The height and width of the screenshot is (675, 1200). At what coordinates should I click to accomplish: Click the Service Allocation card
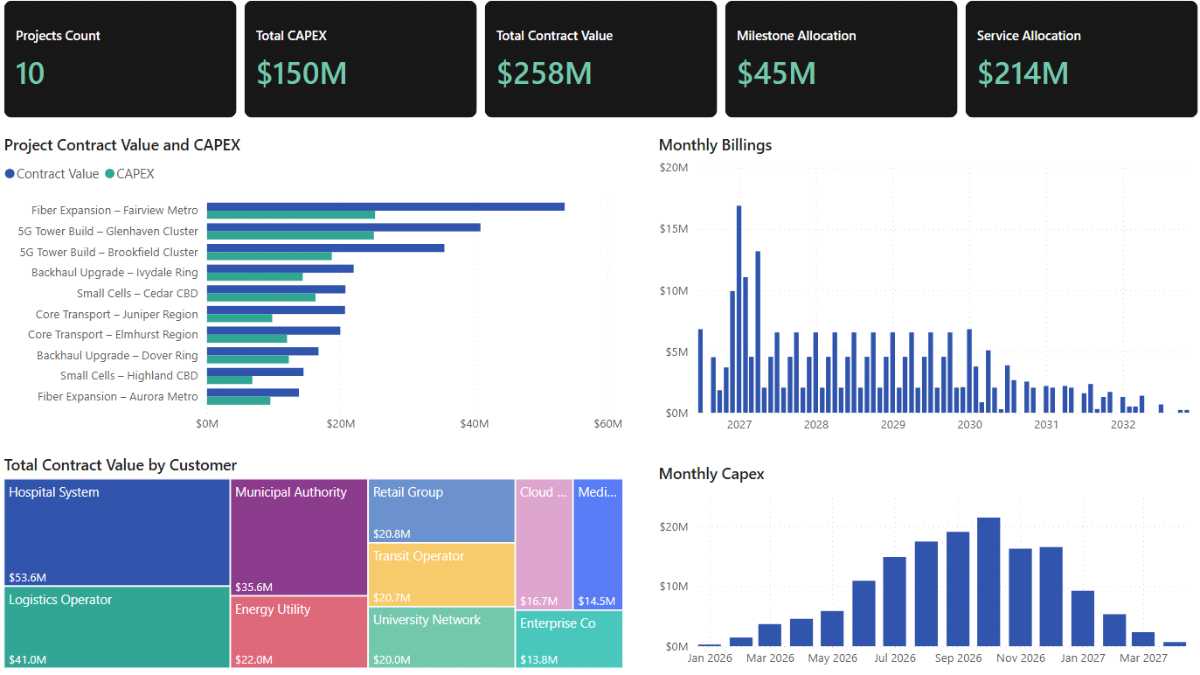pos(1081,59)
